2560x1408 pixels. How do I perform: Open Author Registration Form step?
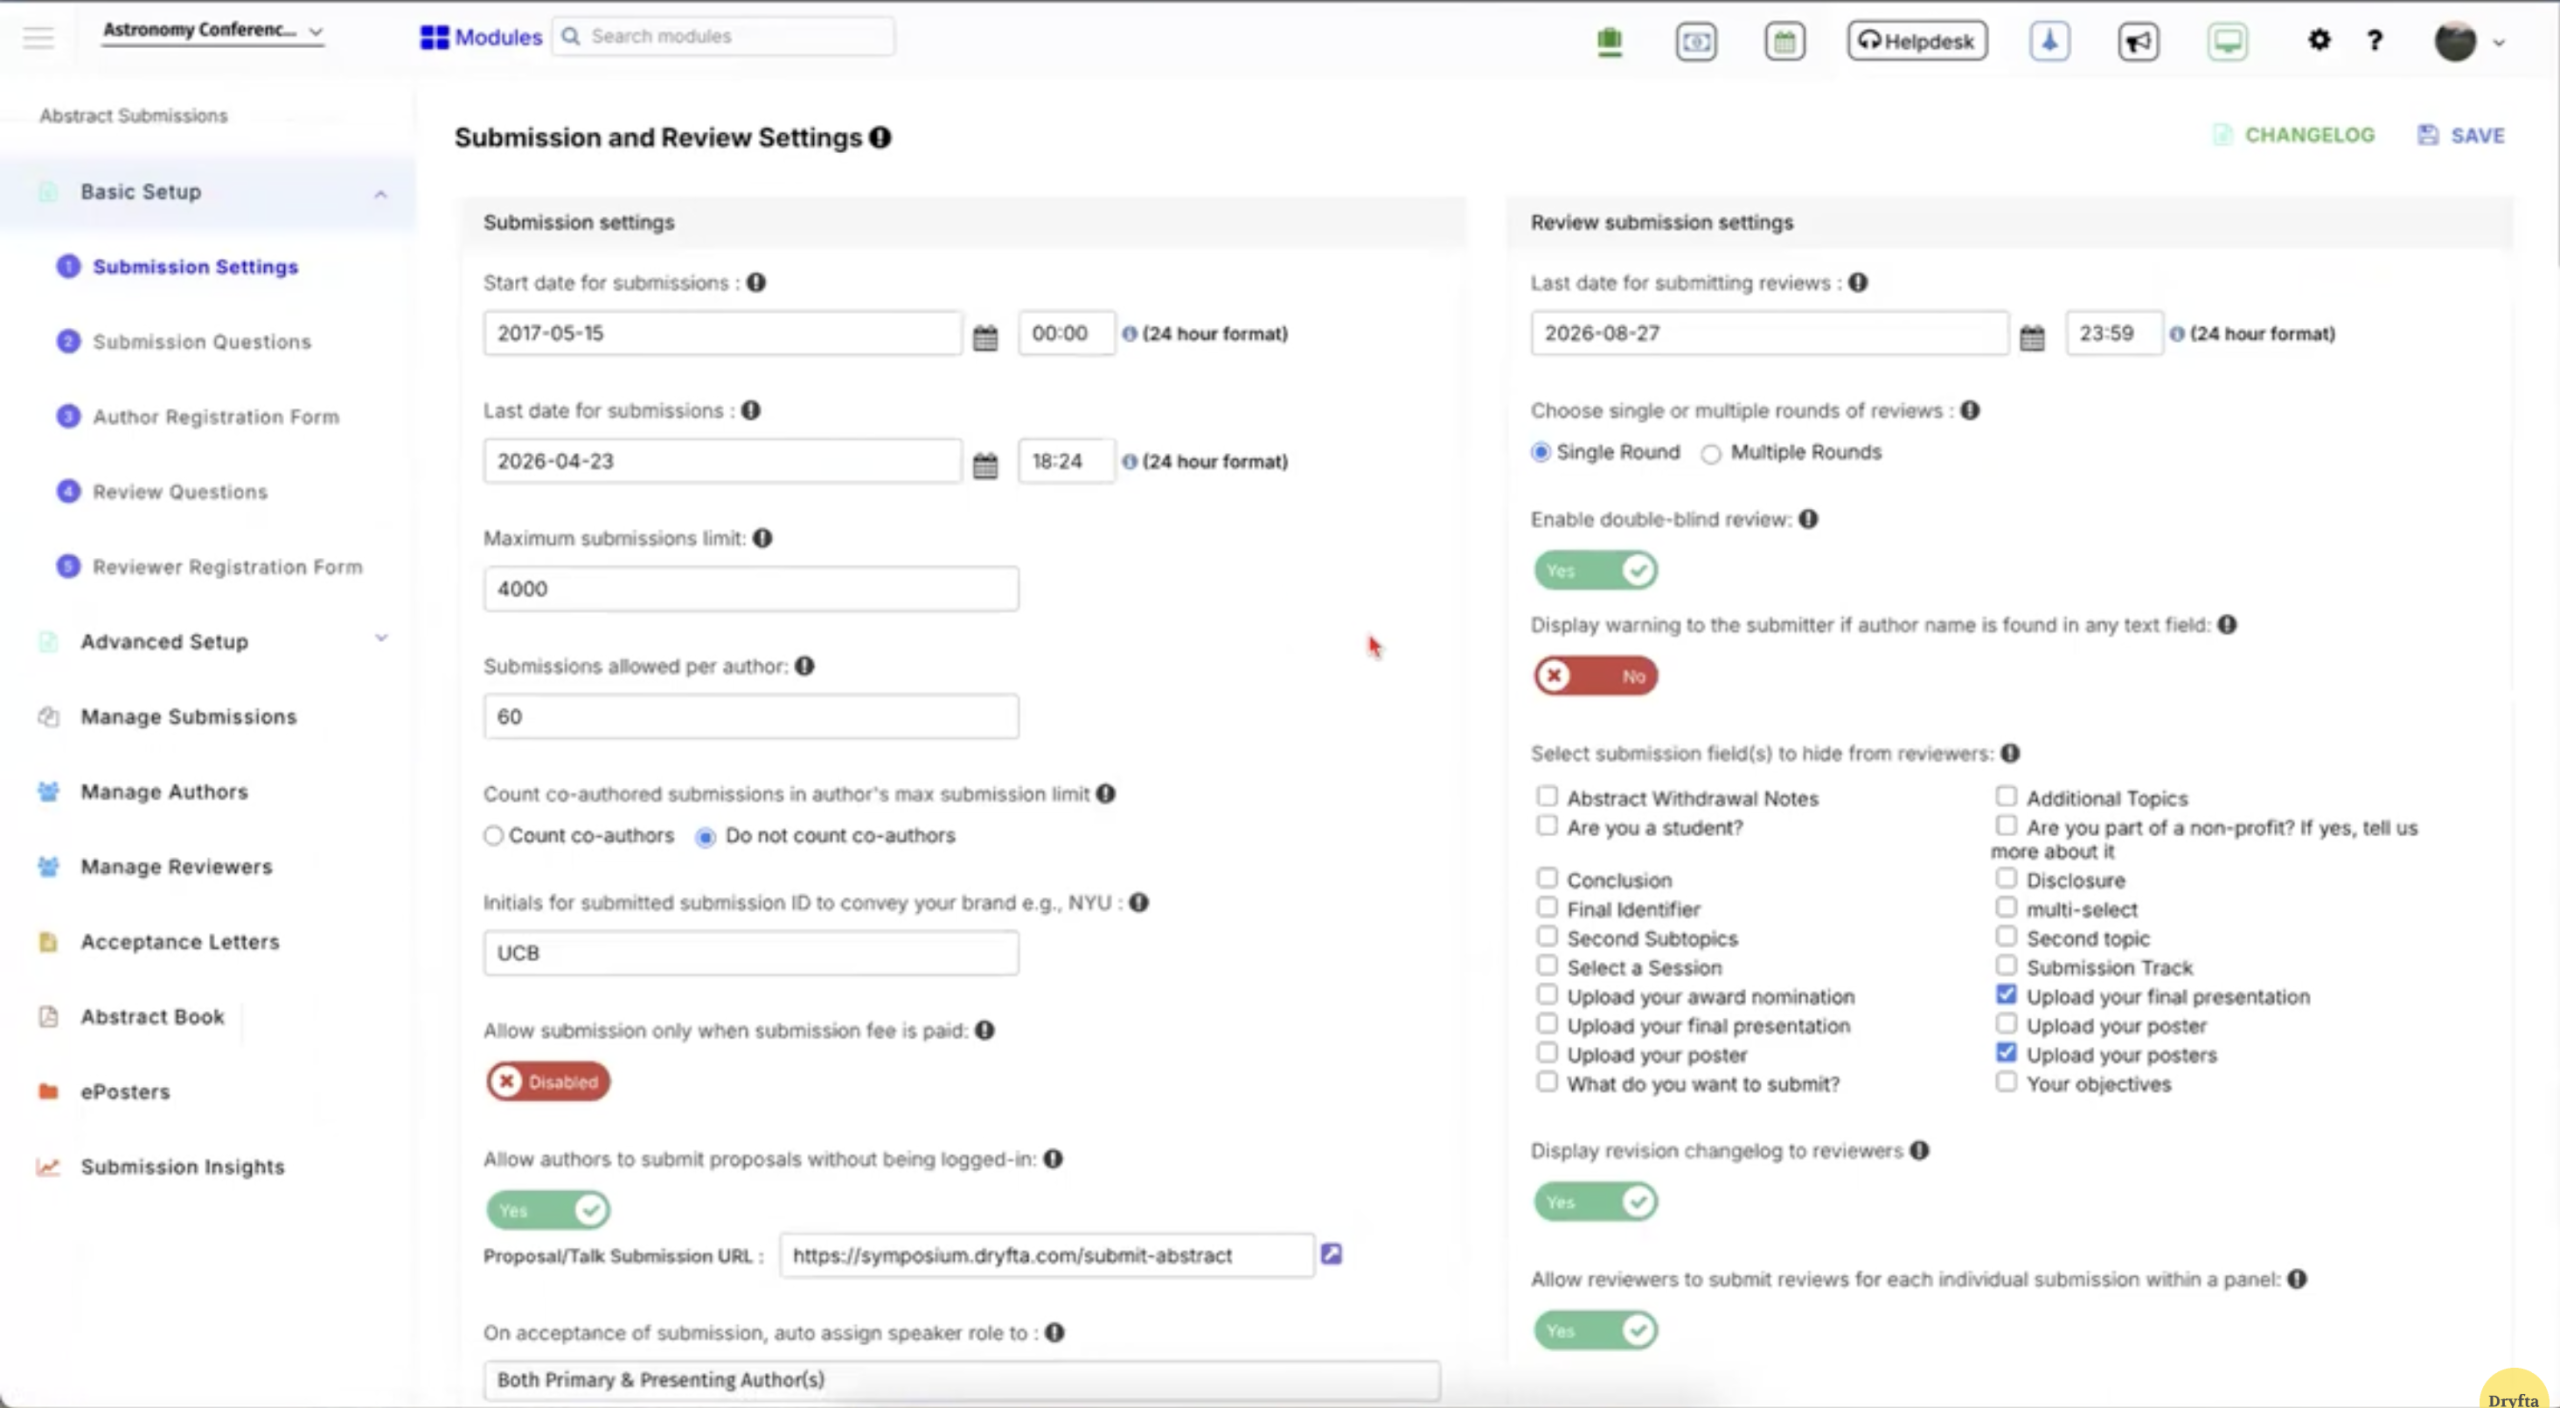(x=216, y=417)
